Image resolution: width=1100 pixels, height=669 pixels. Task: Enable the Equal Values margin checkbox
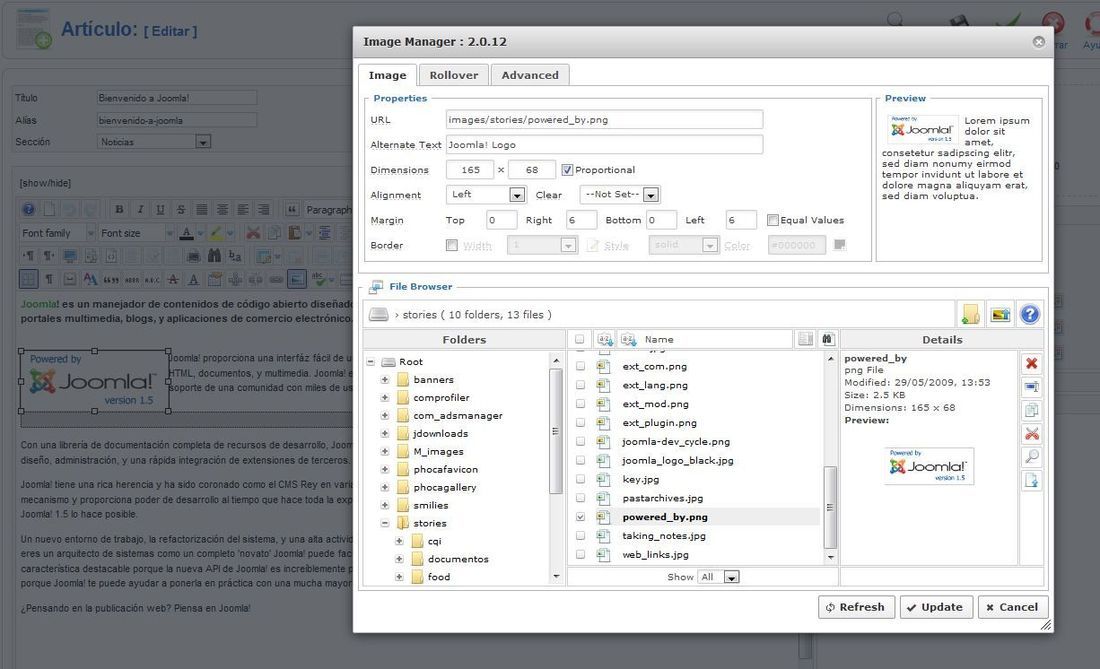coord(772,220)
